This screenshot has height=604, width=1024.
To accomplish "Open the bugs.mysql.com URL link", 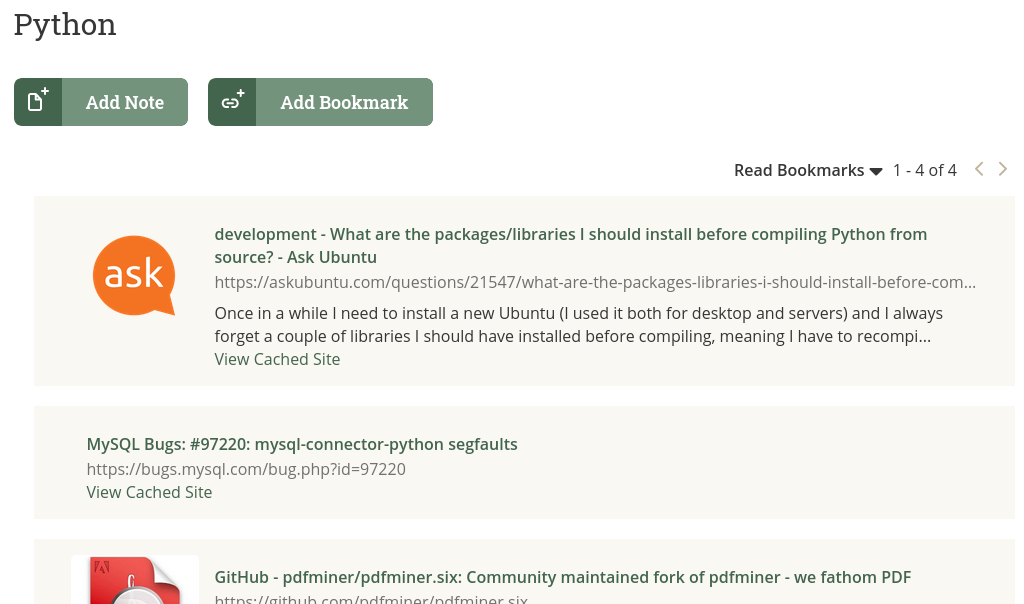I will coord(246,469).
